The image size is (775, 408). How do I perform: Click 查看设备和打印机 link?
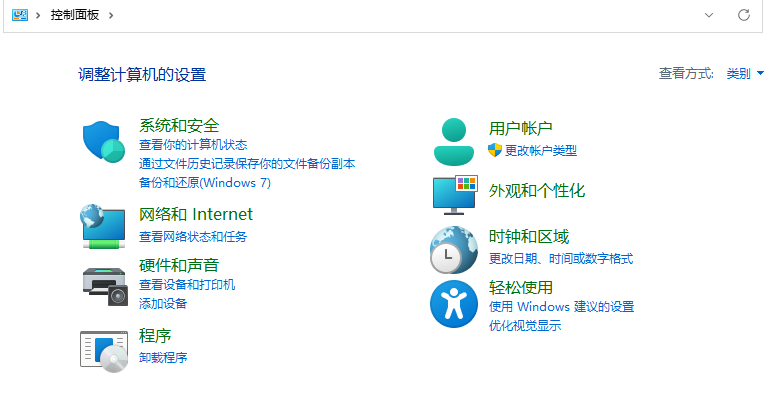click(x=187, y=285)
